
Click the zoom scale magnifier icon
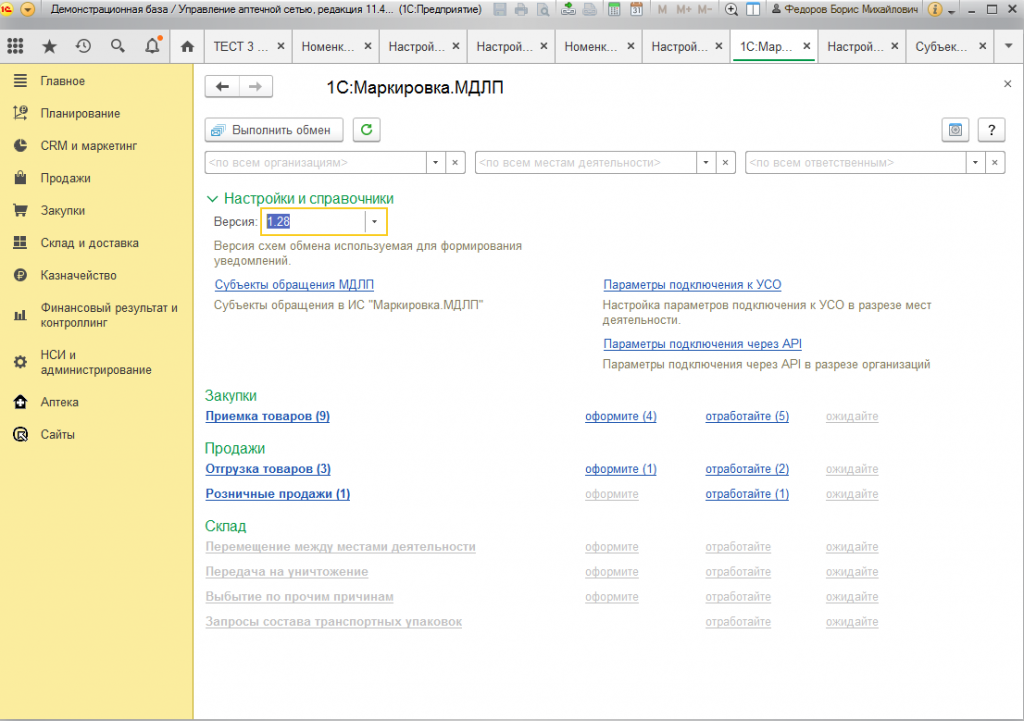731,9
